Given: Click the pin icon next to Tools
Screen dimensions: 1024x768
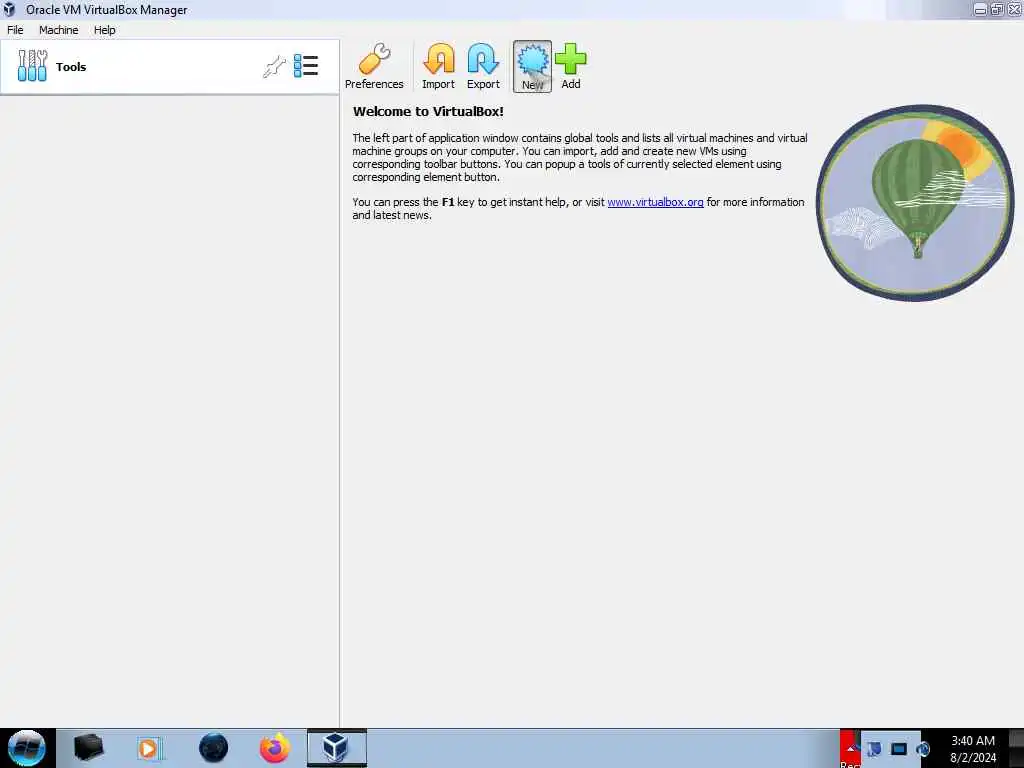Looking at the screenshot, I should [274, 67].
